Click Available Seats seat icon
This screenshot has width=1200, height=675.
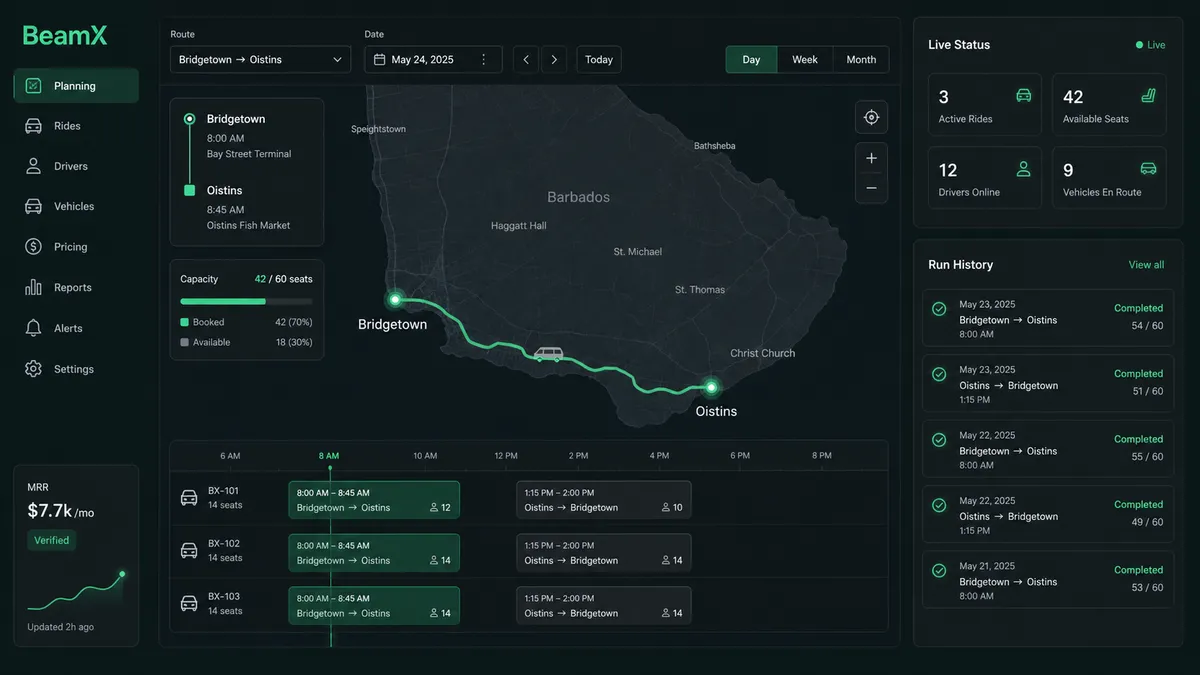click(x=1148, y=96)
